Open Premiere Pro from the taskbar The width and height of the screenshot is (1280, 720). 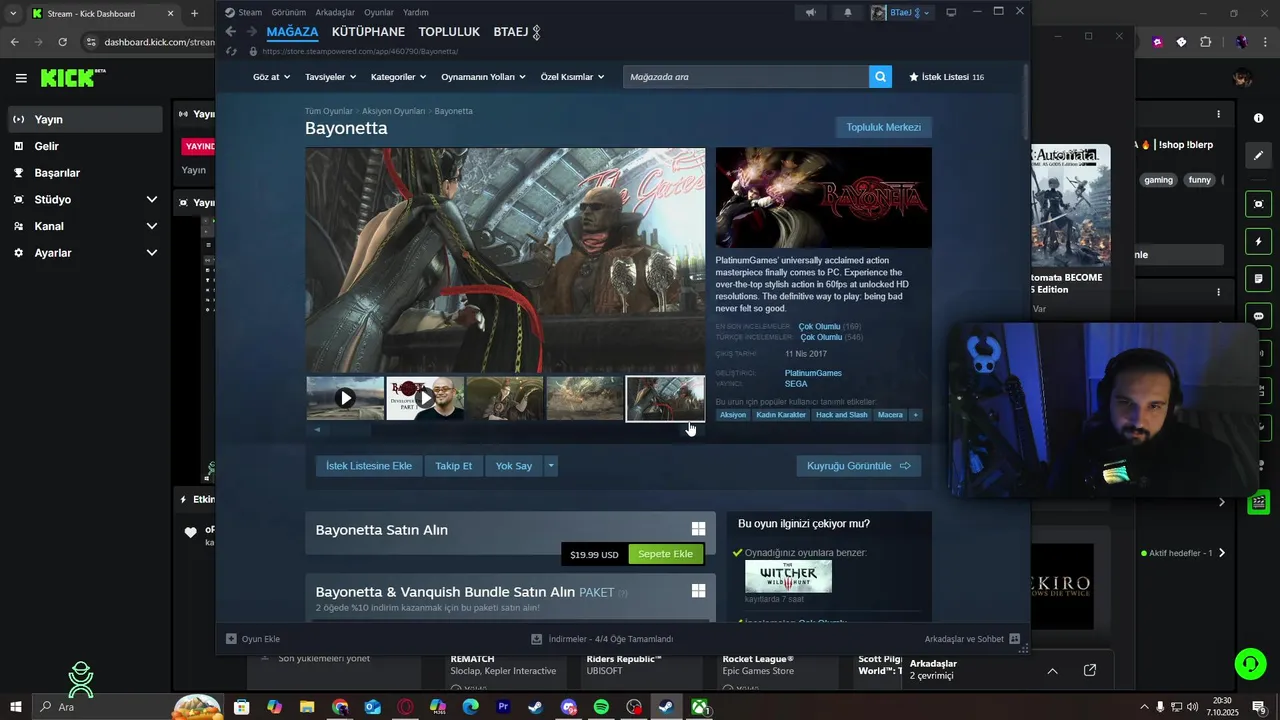[x=503, y=707]
